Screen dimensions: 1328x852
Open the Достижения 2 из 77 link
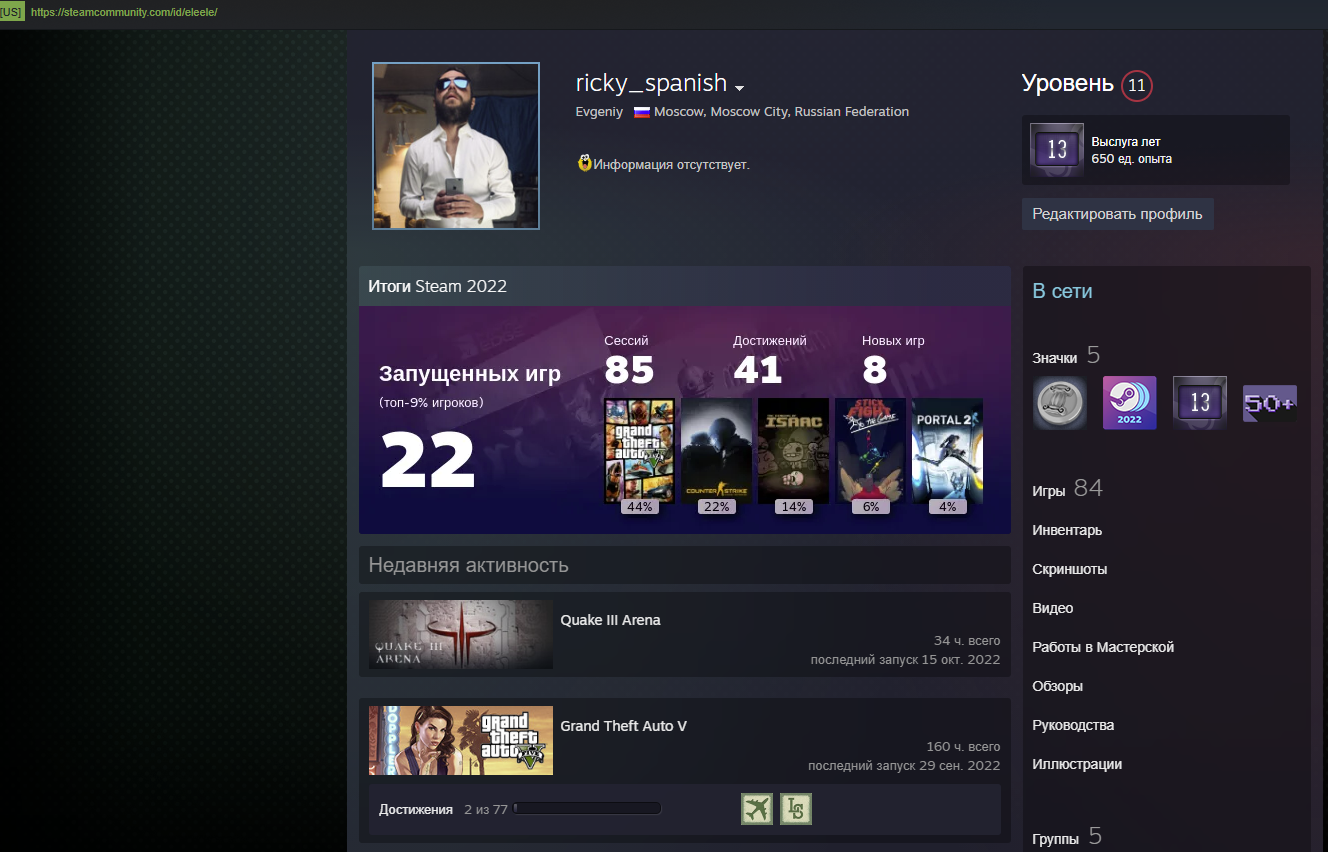[443, 809]
